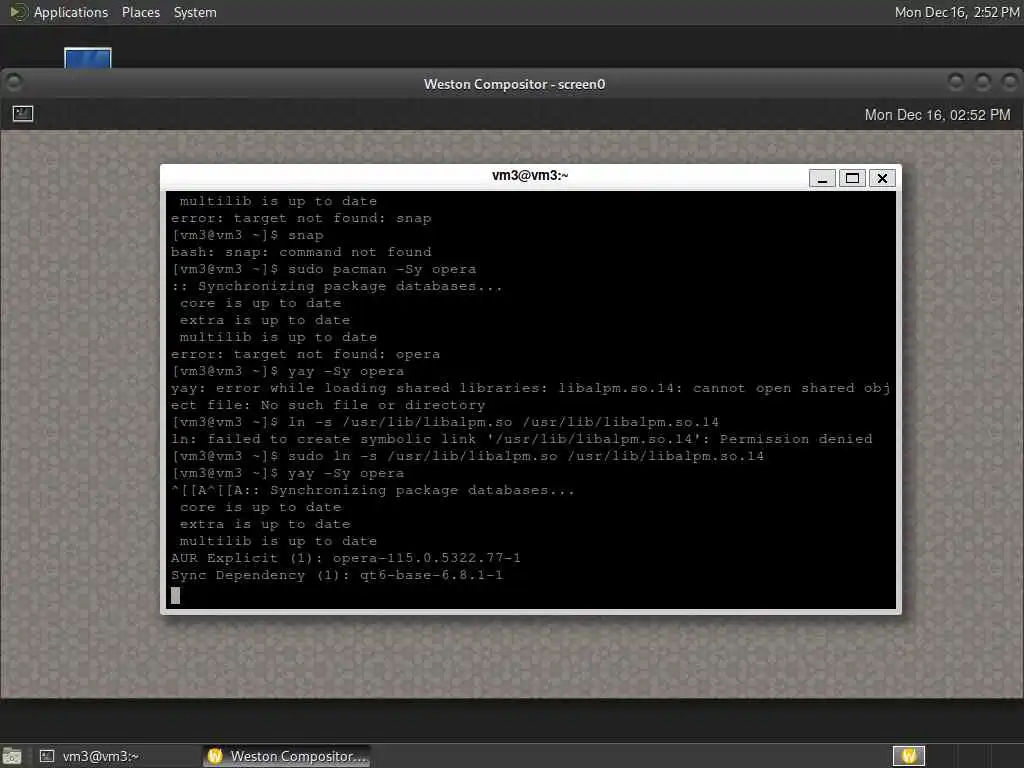The height and width of the screenshot is (768, 1024).
Task: Click the top panel clock Mon Dec 16
Action: pyautogui.click(x=956, y=12)
